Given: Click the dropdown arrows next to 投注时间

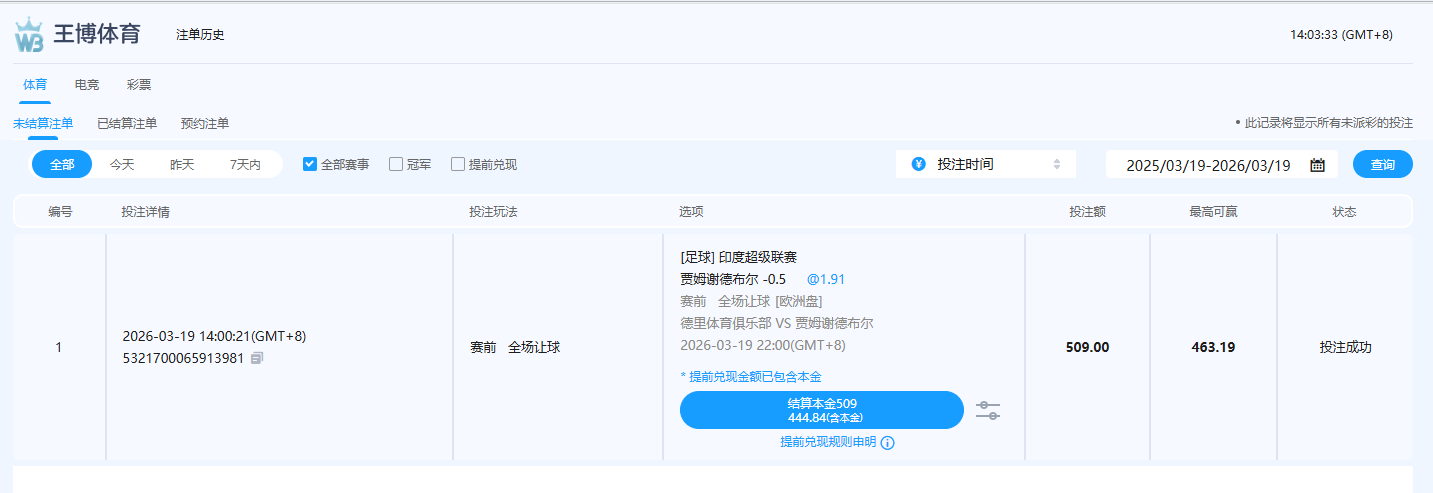Looking at the screenshot, I should click(1057, 164).
